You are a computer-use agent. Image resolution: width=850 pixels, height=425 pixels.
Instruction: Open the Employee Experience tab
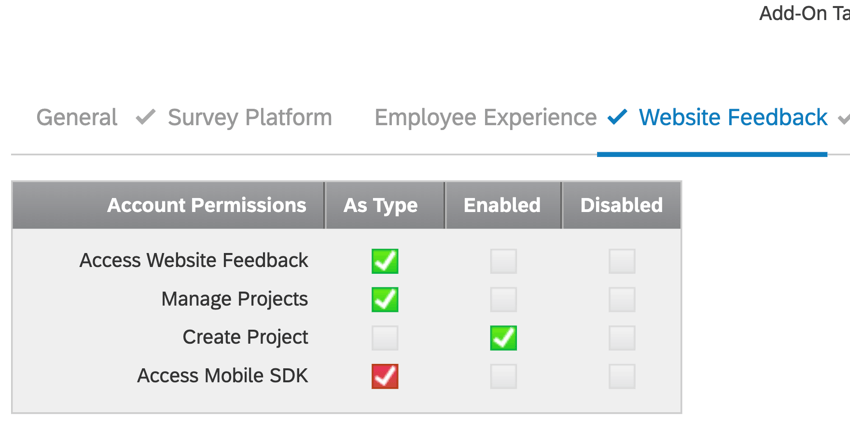pos(485,118)
